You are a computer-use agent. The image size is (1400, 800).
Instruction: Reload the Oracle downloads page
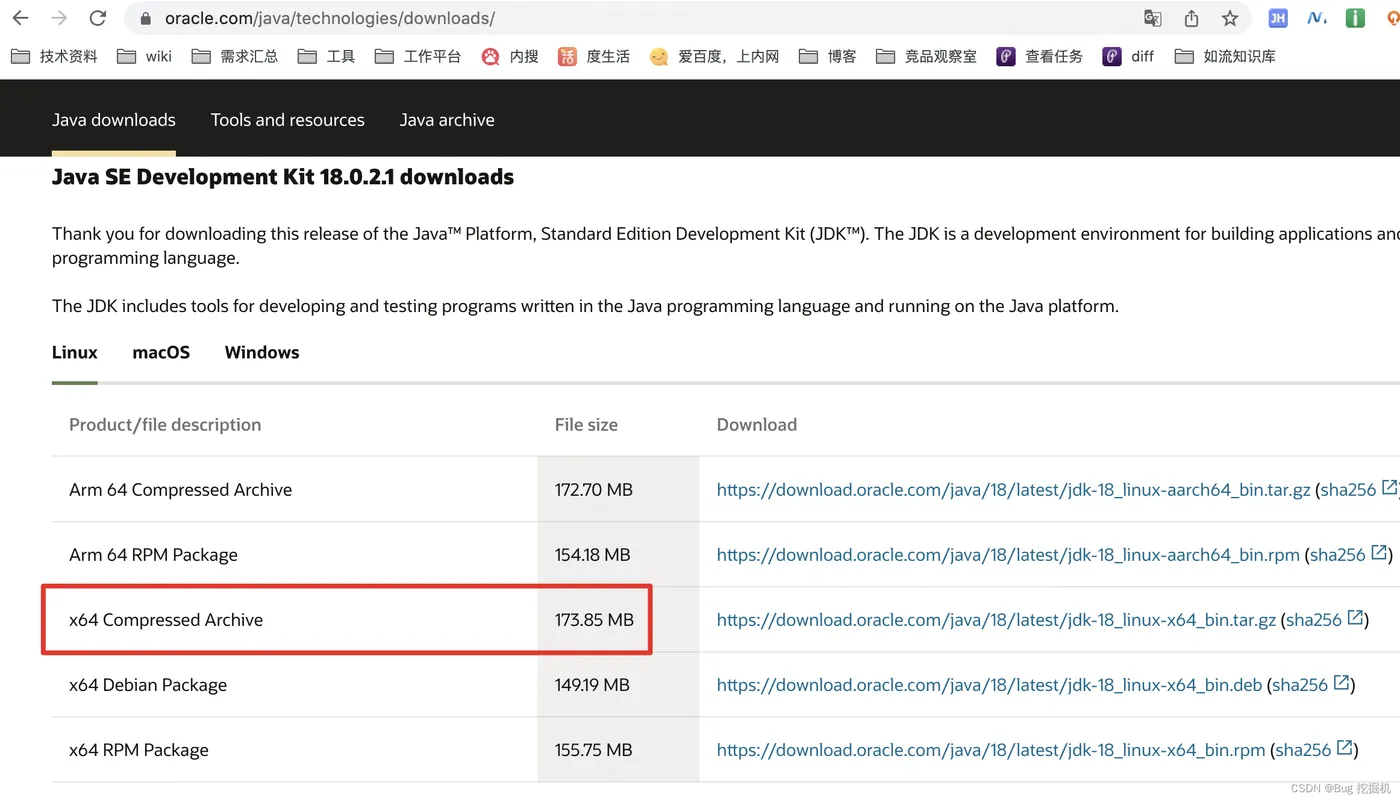[x=98, y=18]
